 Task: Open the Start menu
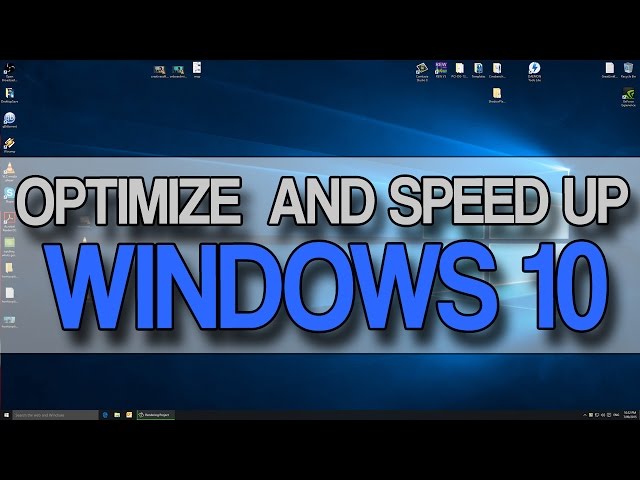pos(6,415)
